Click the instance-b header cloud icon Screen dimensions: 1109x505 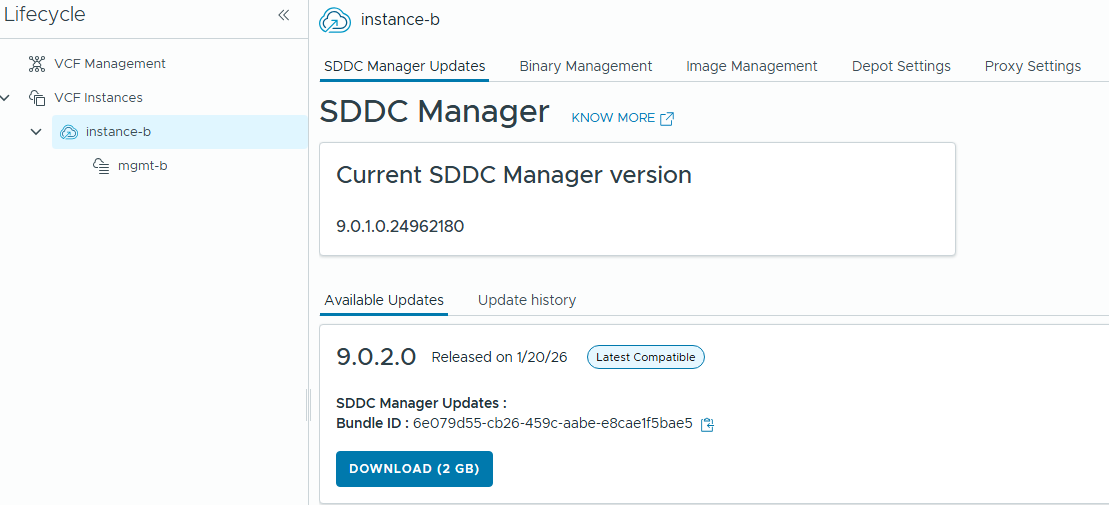pos(335,20)
